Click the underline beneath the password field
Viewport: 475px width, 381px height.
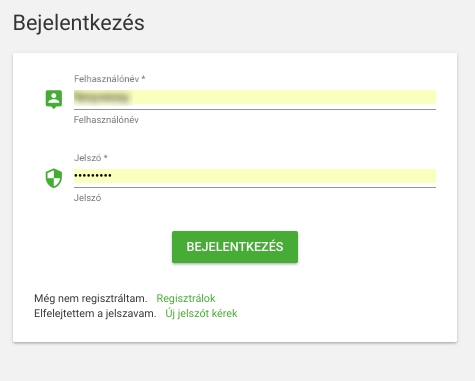[x=255, y=187]
